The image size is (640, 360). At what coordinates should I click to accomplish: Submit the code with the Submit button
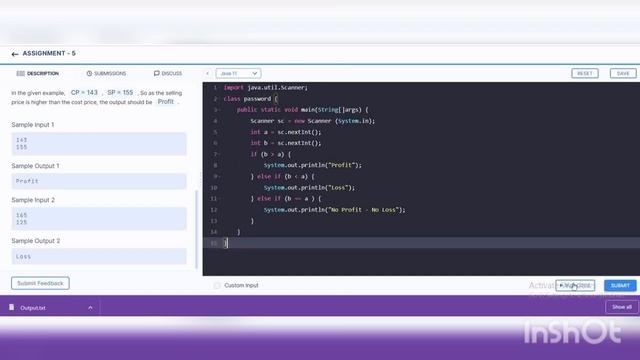[620, 285]
